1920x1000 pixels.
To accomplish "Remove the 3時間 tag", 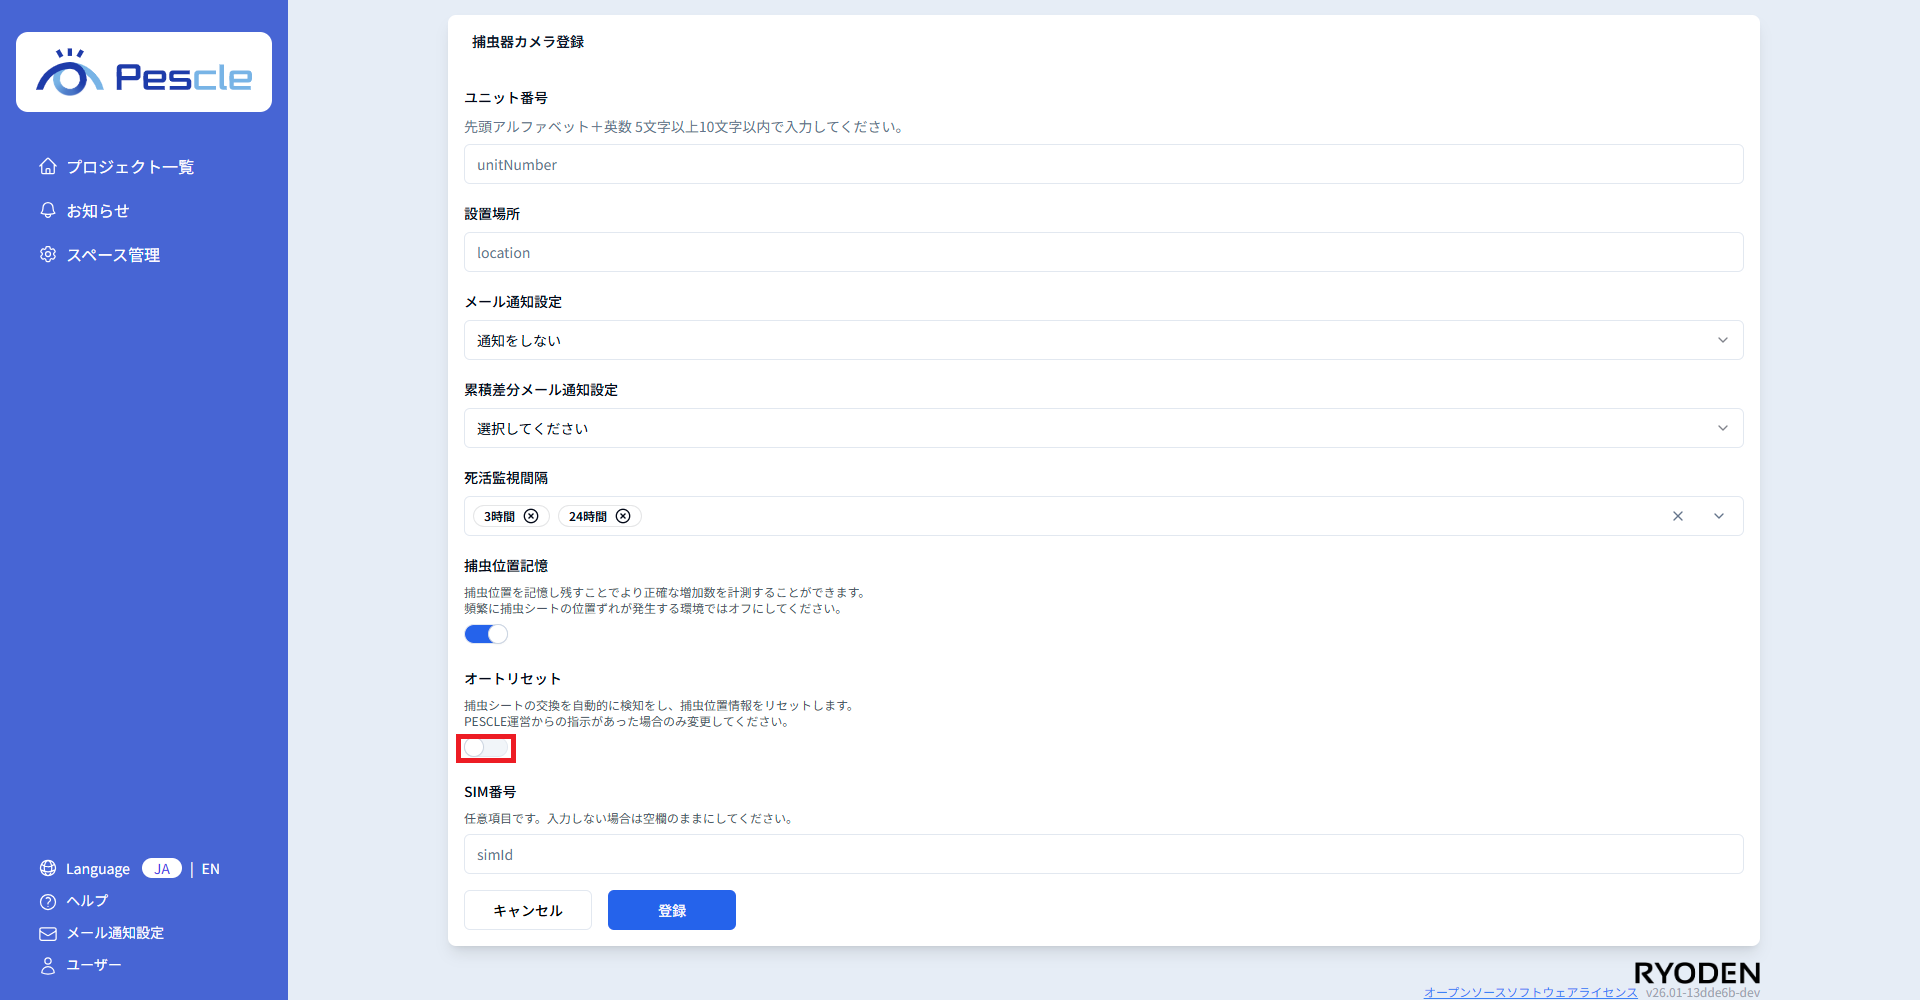I will [531, 516].
